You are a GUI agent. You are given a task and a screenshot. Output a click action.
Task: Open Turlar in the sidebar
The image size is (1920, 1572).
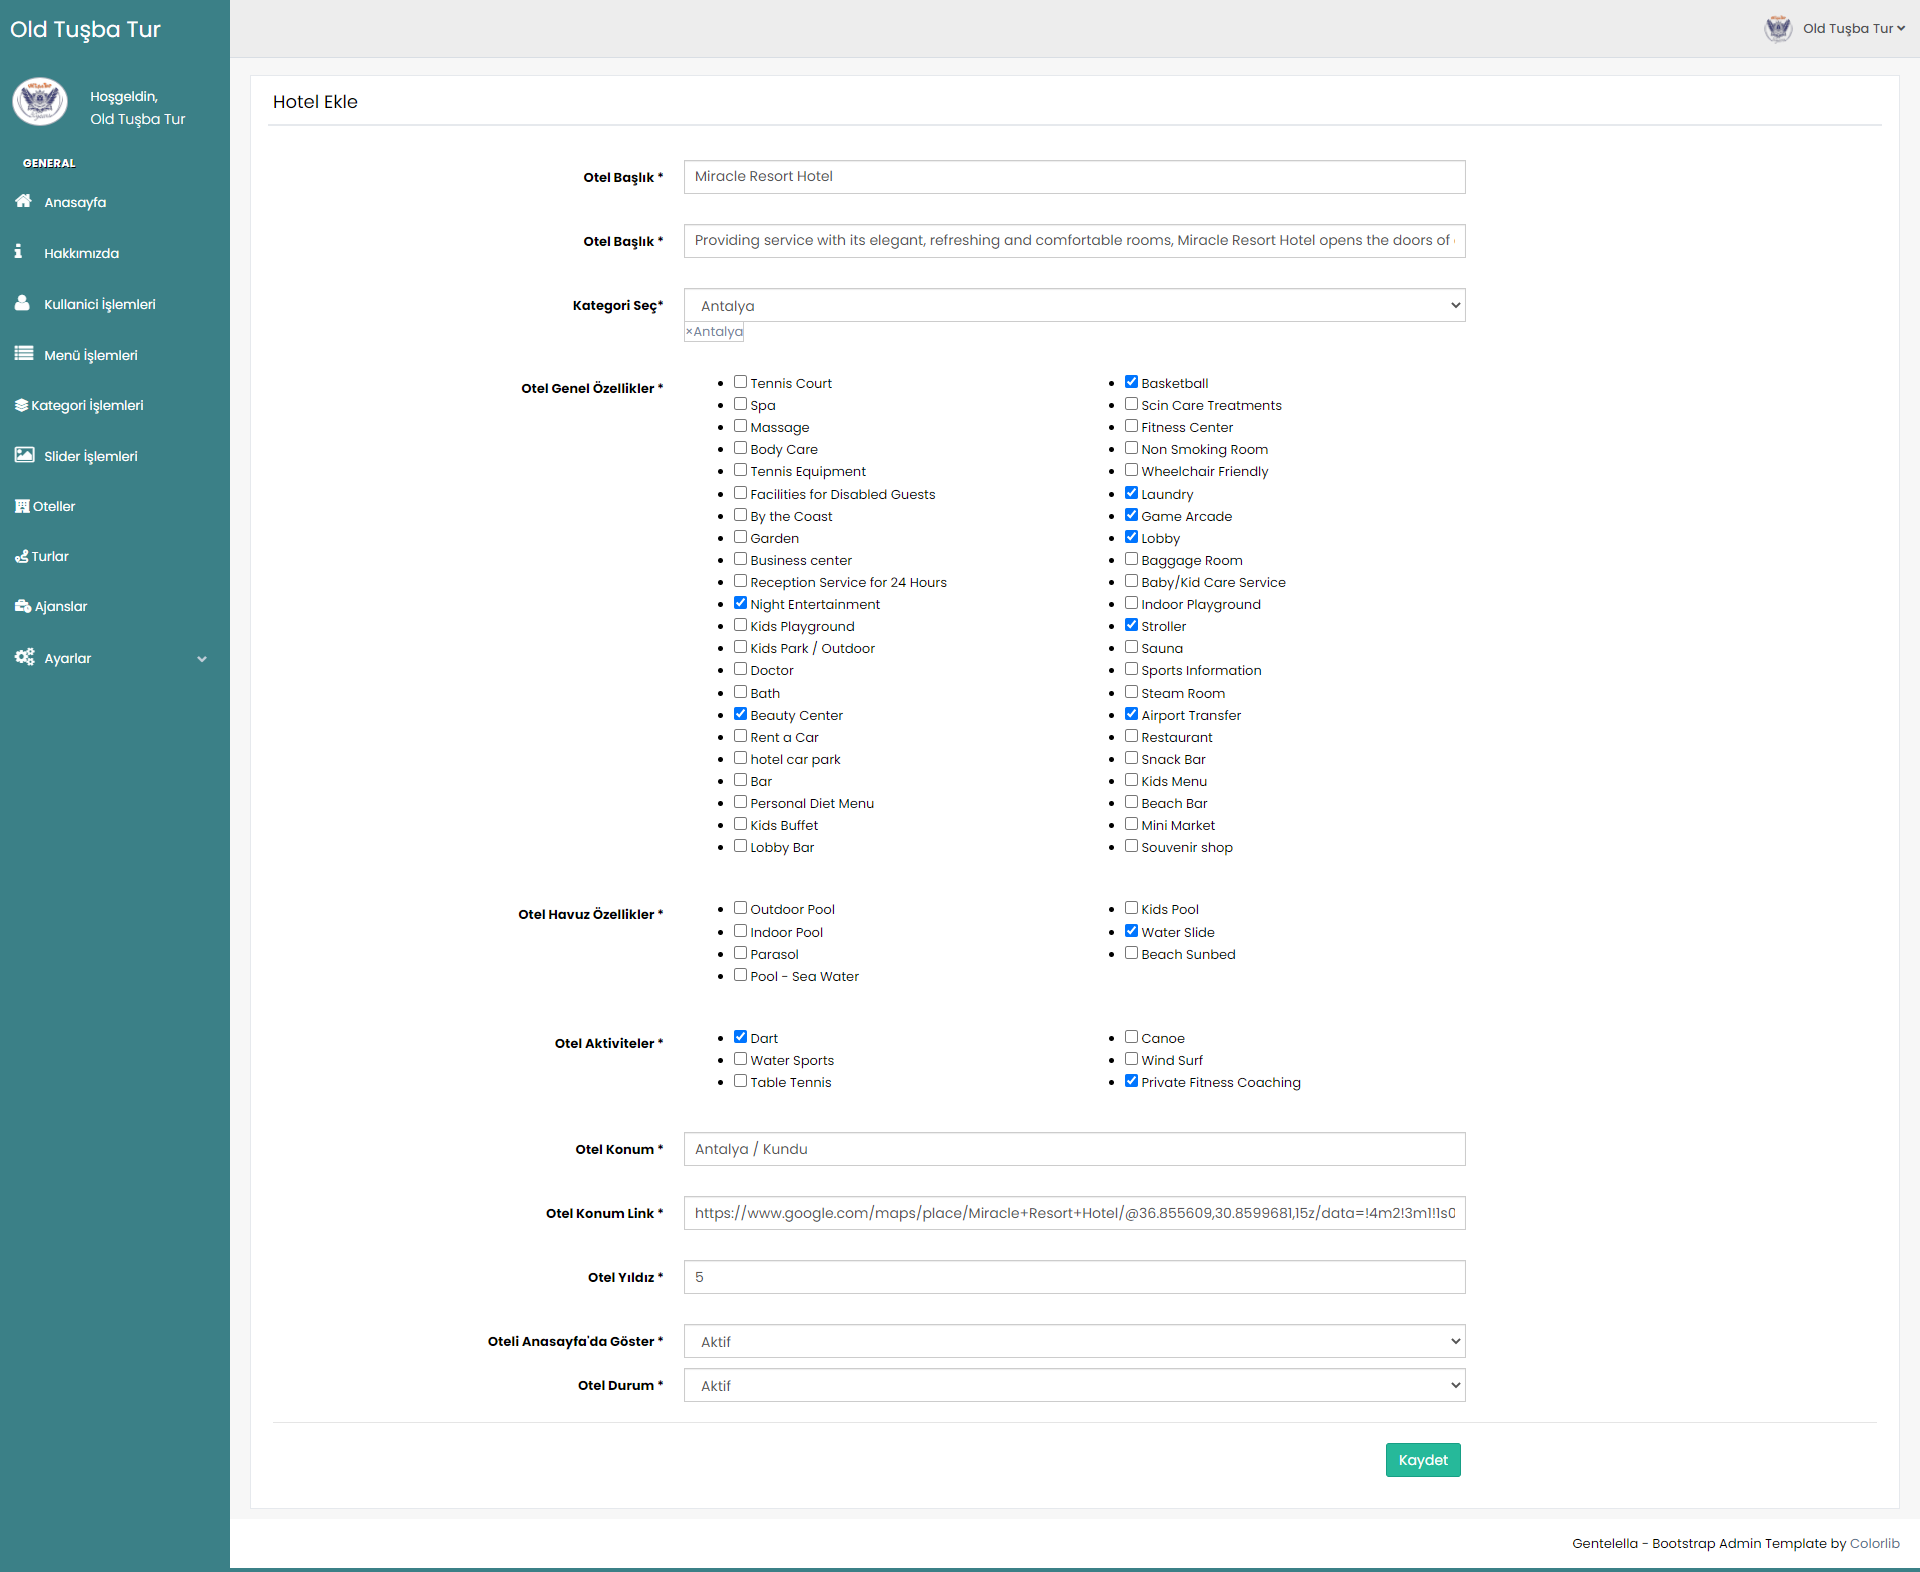[x=49, y=556]
